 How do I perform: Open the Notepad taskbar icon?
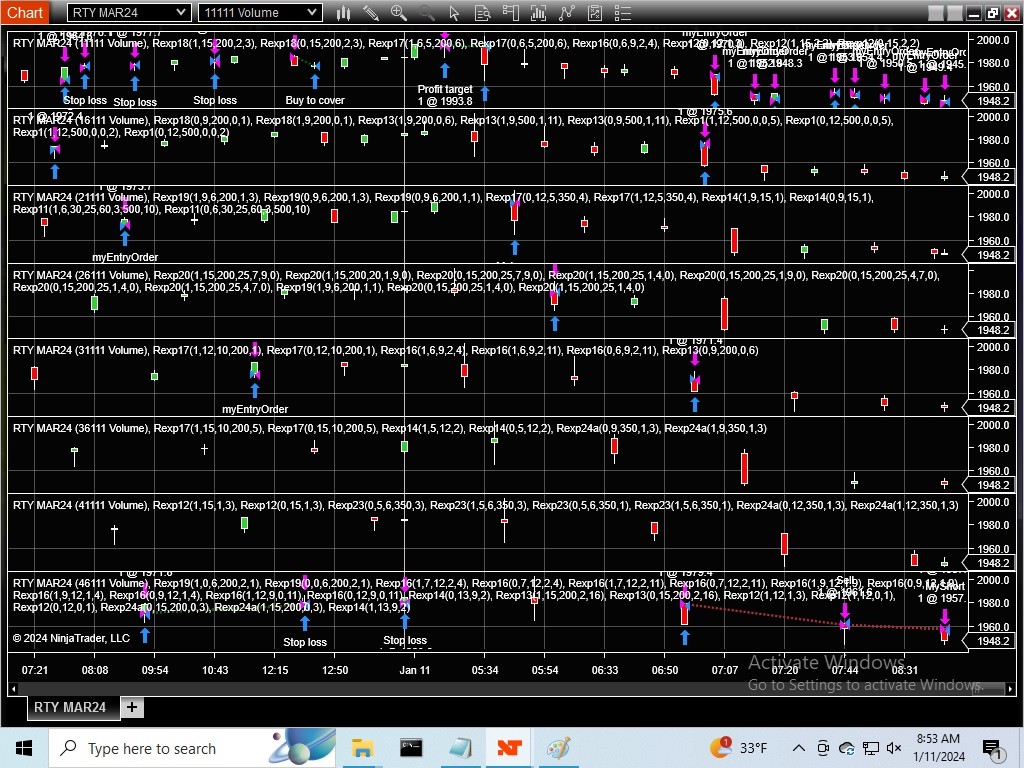click(460, 748)
